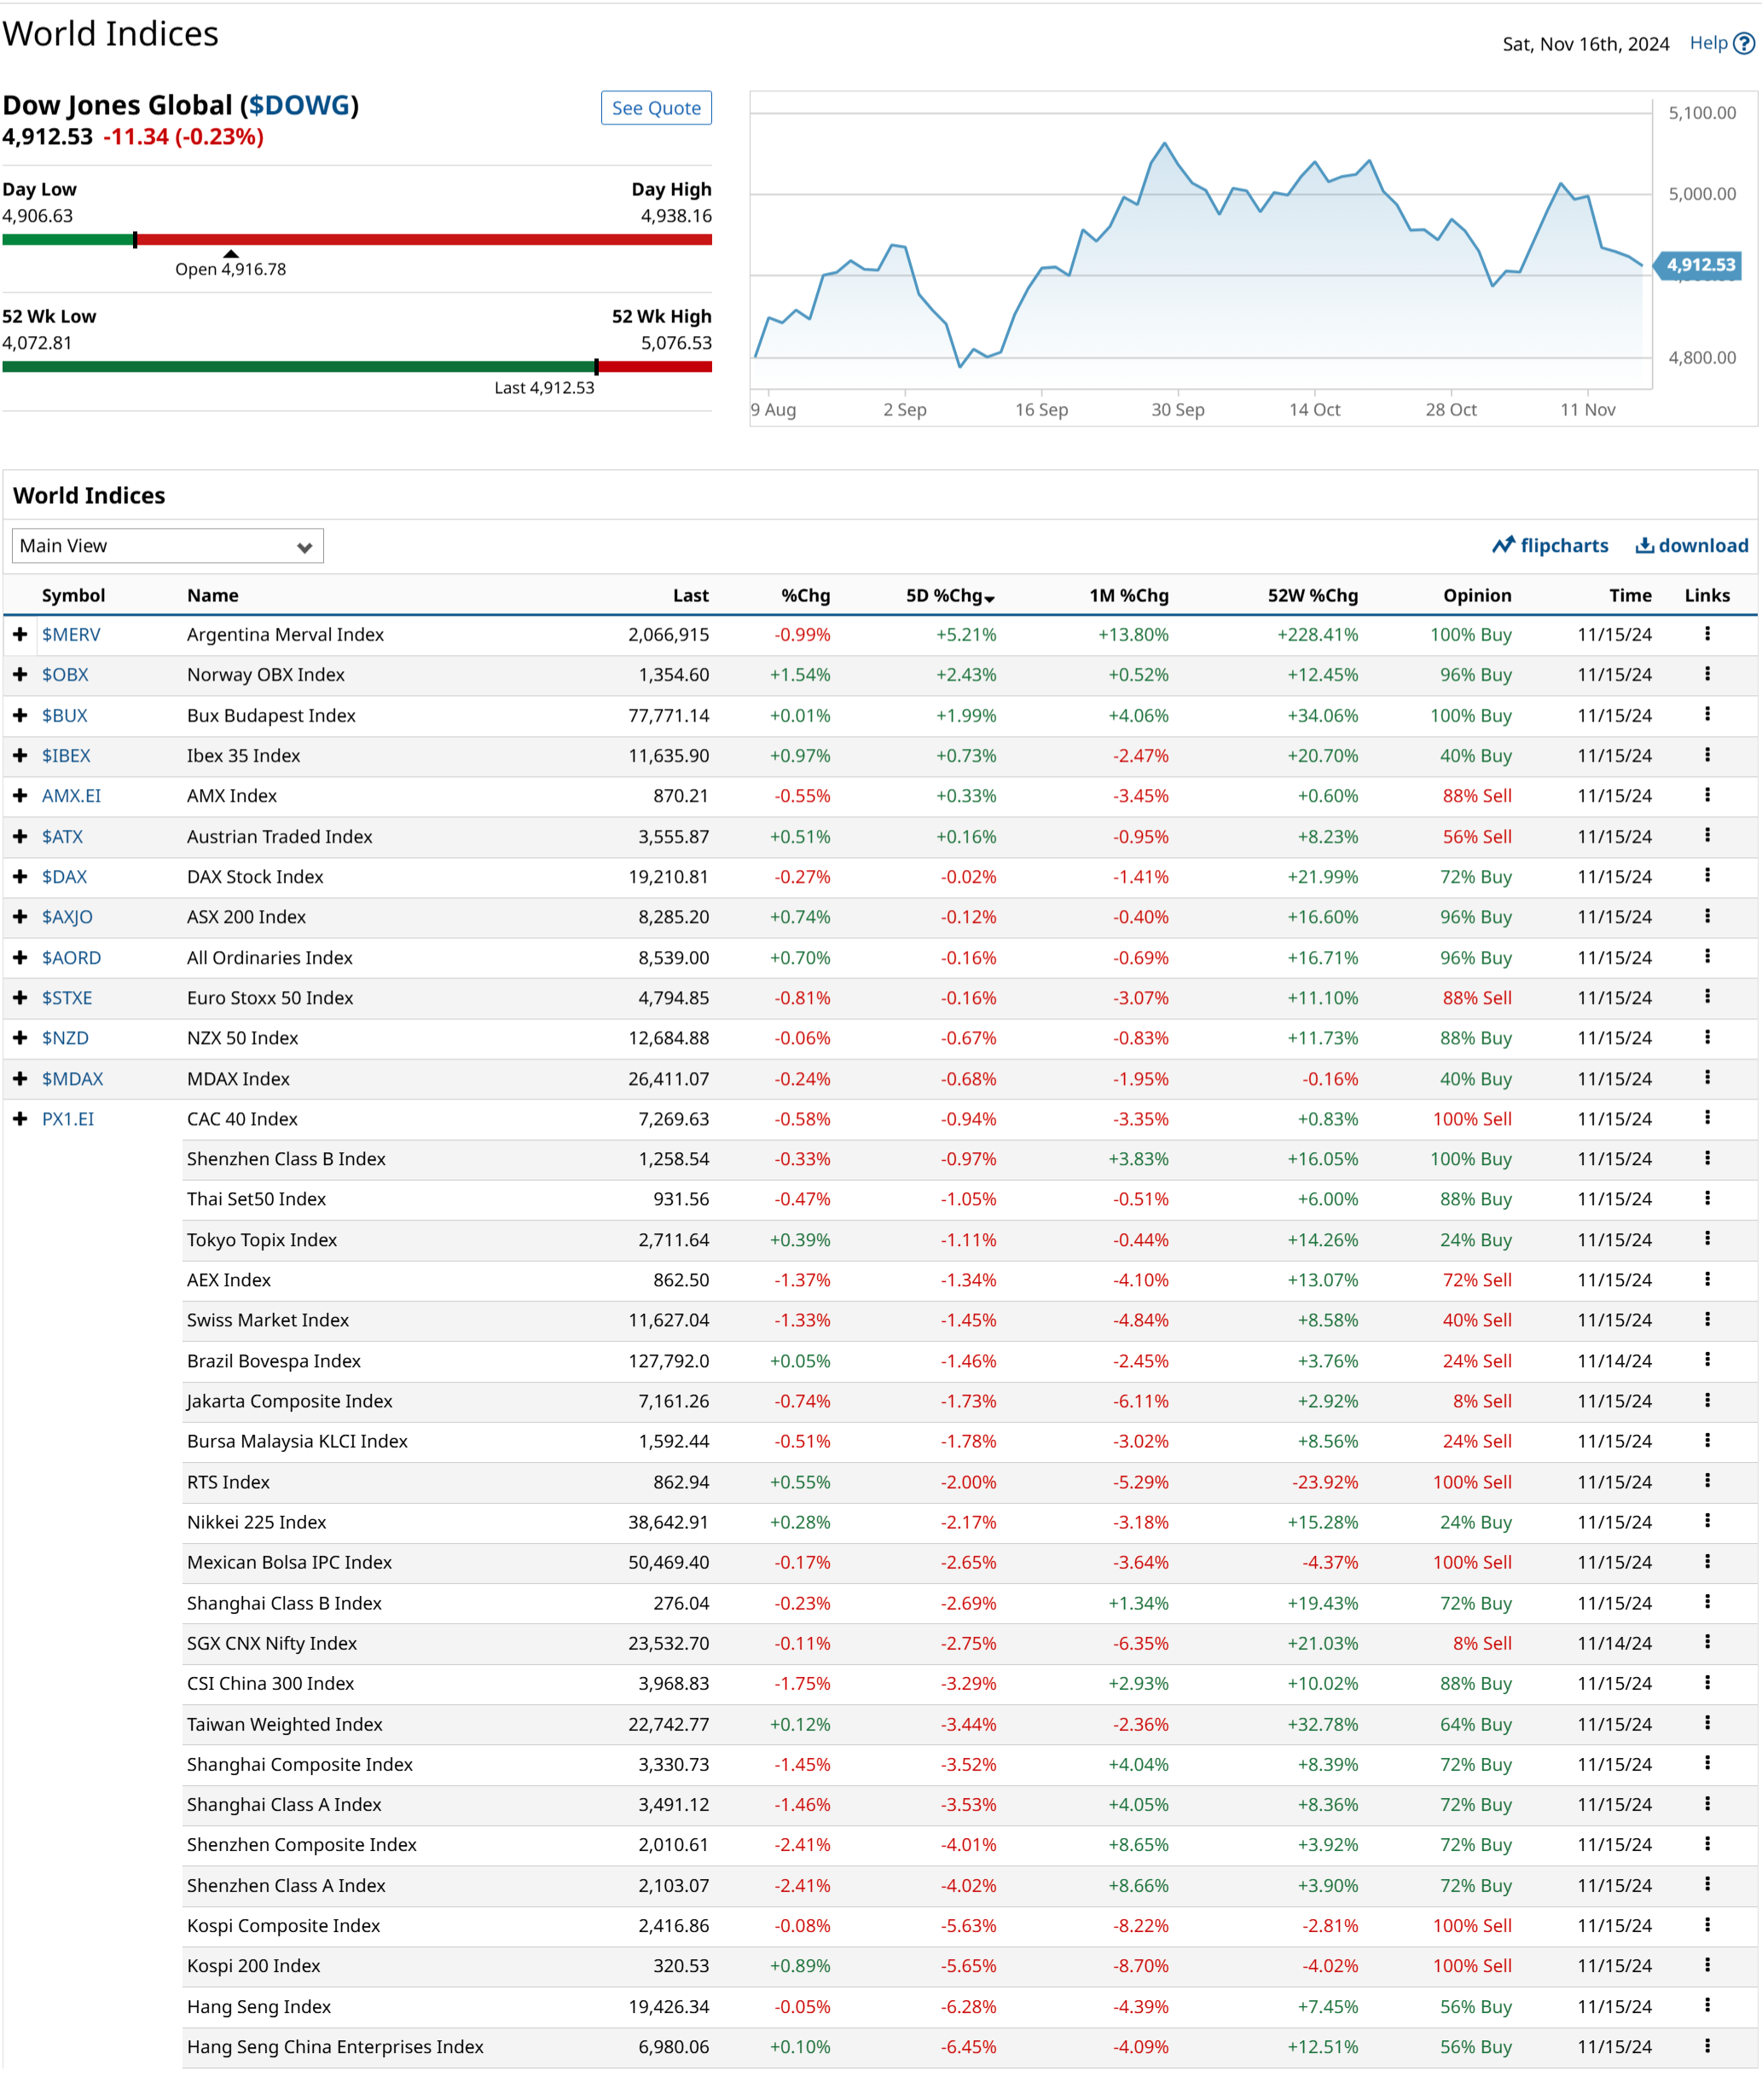1762x2100 pixels.
Task: Open flipcharts view icon
Action: coord(1503,545)
